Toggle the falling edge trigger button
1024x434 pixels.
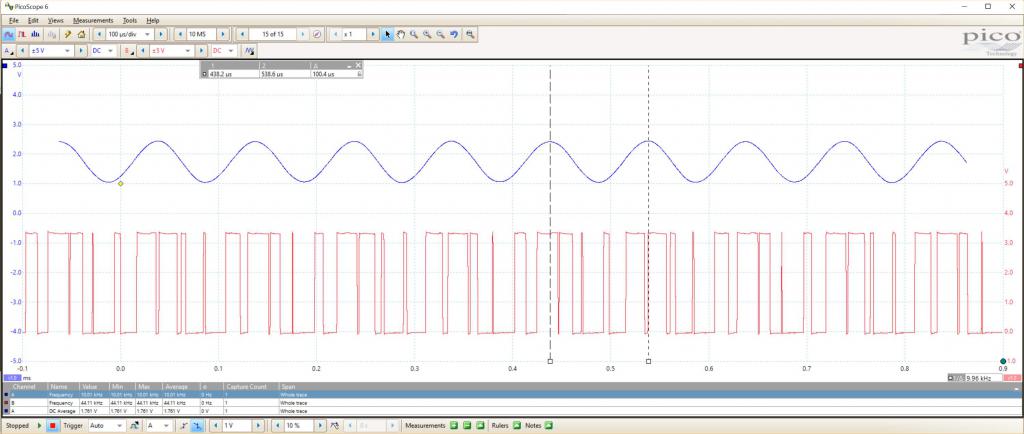(x=196, y=426)
